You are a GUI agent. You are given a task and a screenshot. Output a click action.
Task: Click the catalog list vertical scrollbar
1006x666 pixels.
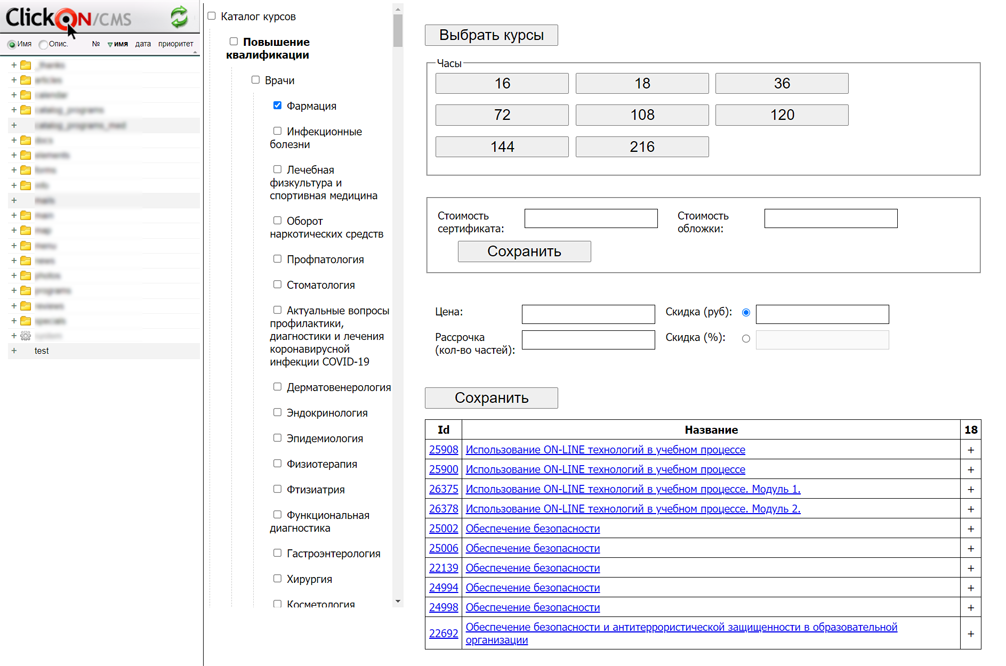[x=398, y=300]
